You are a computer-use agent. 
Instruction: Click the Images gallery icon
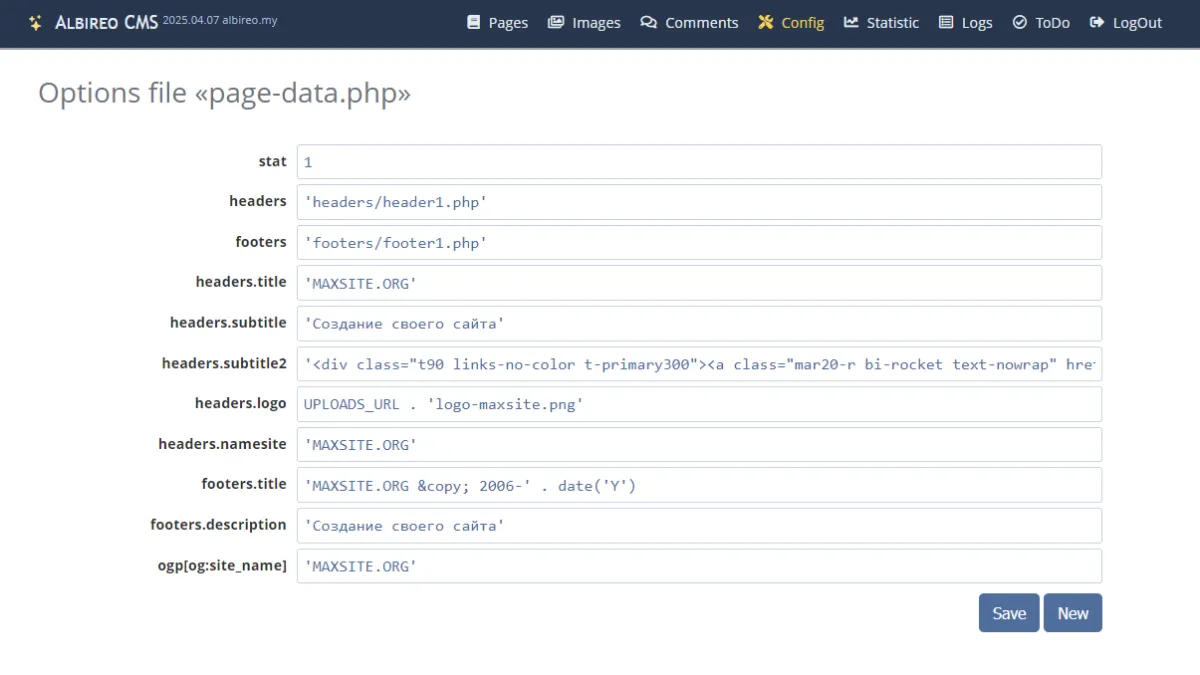pos(556,22)
